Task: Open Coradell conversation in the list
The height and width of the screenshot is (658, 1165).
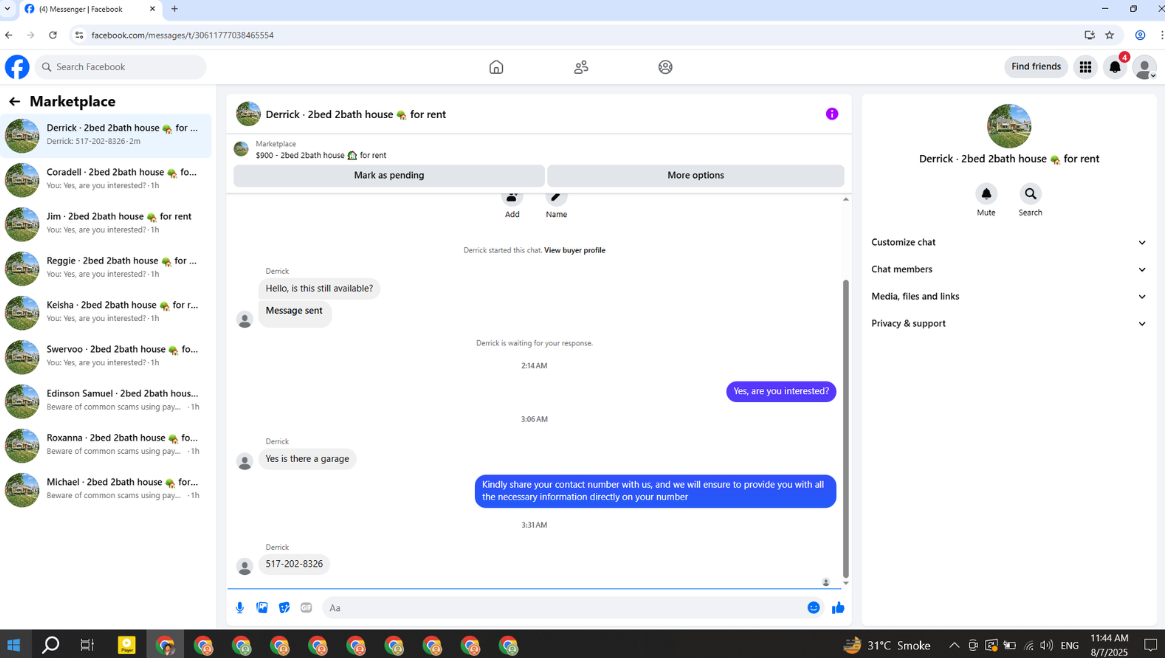Action: (106, 179)
